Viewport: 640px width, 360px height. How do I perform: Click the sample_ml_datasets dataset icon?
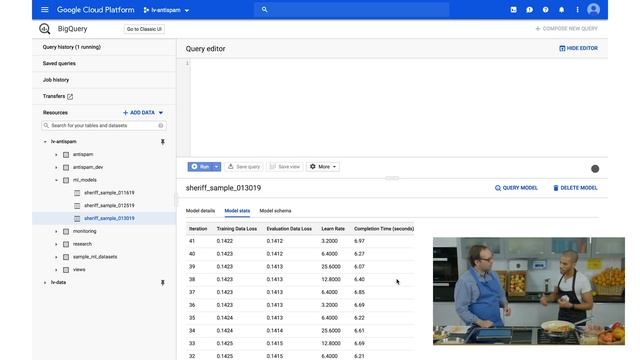pos(66,257)
